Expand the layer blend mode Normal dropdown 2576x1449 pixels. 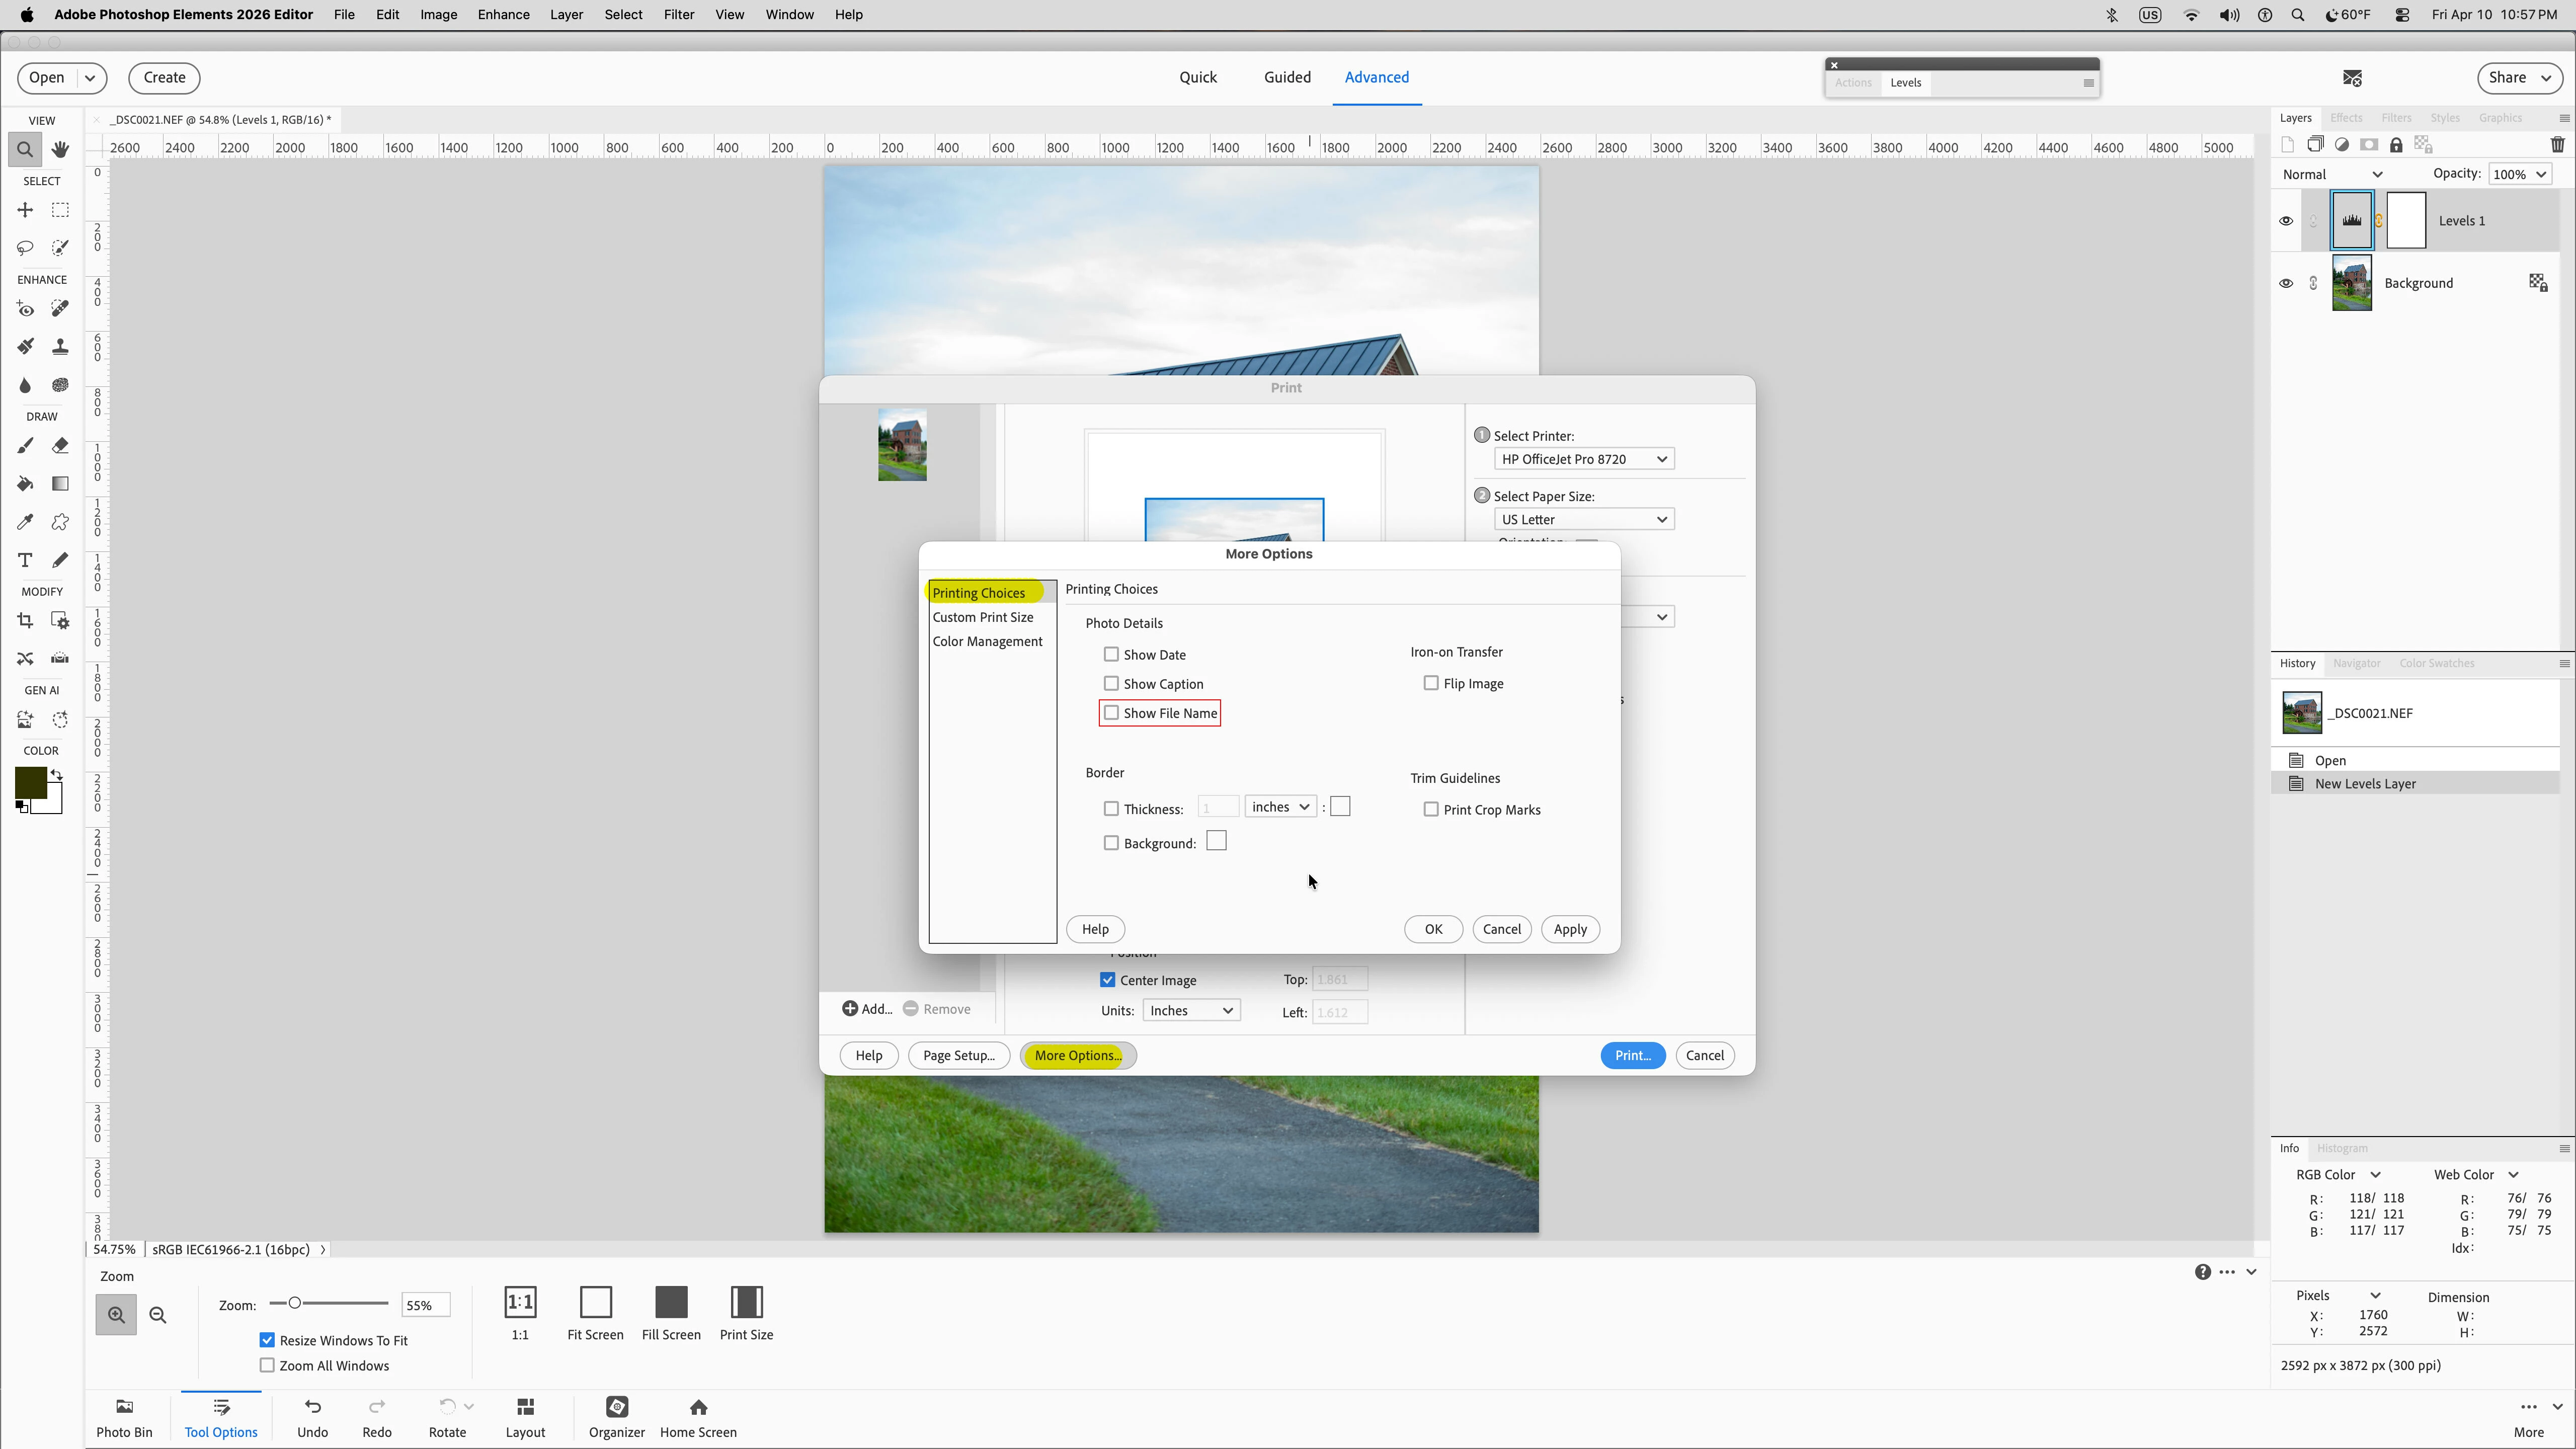[2332, 174]
